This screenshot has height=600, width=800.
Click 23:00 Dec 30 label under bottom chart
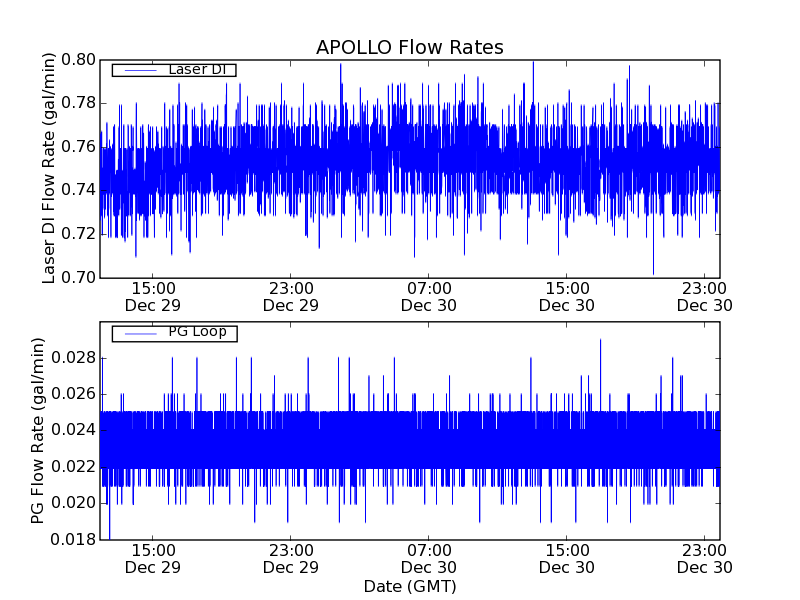[704, 558]
